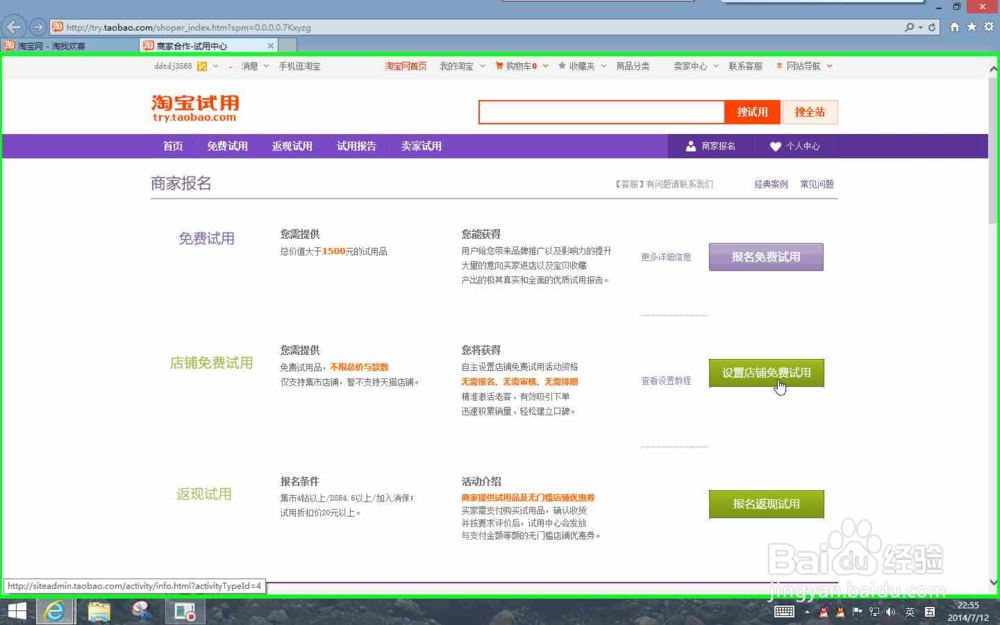Expand the 收藏夹 dropdown
1000x625 pixels.
click(x=603, y=66)
